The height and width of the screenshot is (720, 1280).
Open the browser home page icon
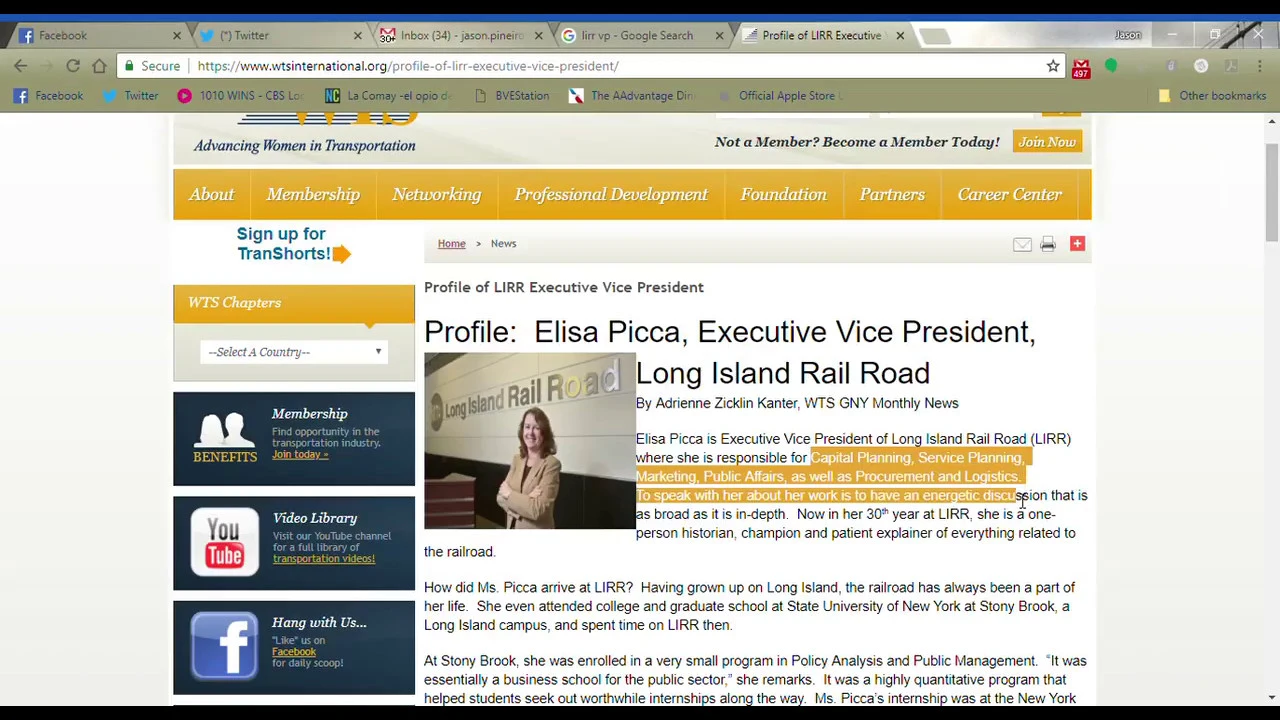point(99,66)
